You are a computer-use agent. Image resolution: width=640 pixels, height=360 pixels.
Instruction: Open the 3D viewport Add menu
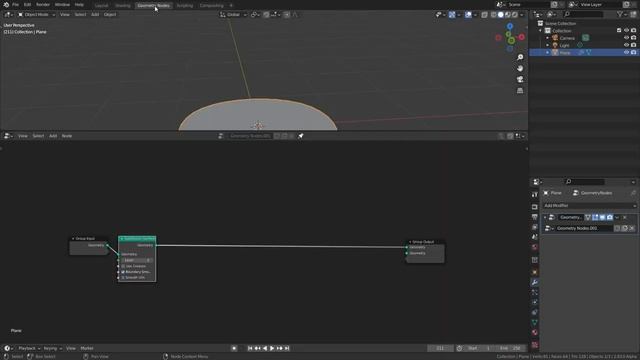(x=95, y=15)
